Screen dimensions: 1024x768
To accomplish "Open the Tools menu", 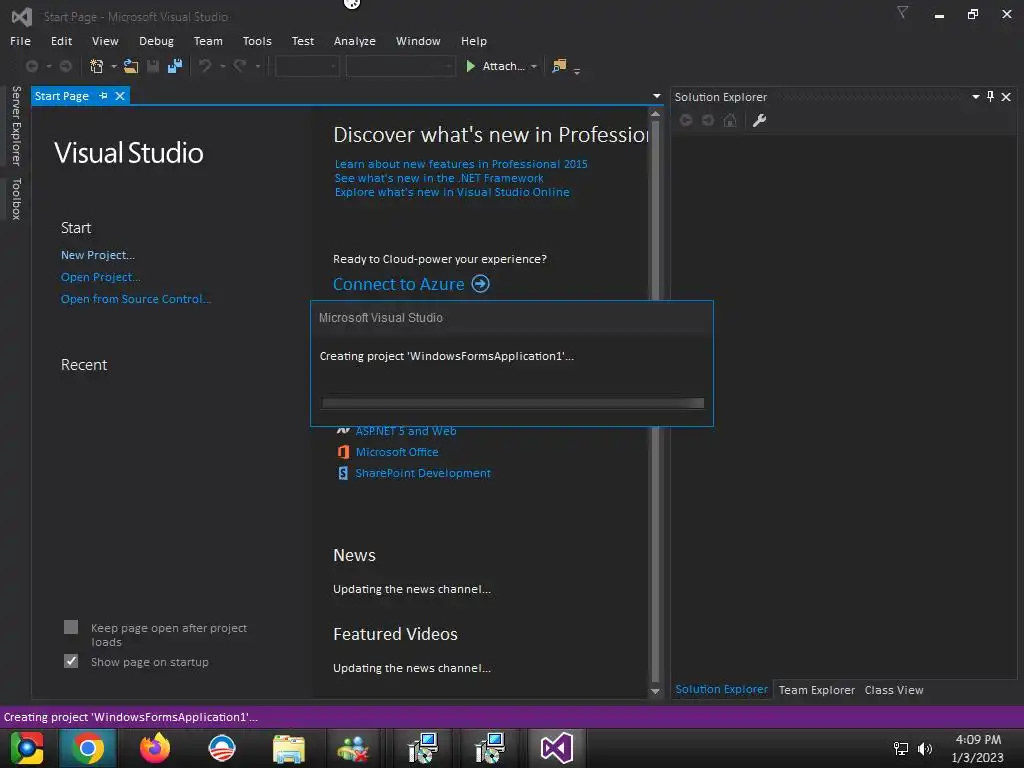I will [257, 41].
